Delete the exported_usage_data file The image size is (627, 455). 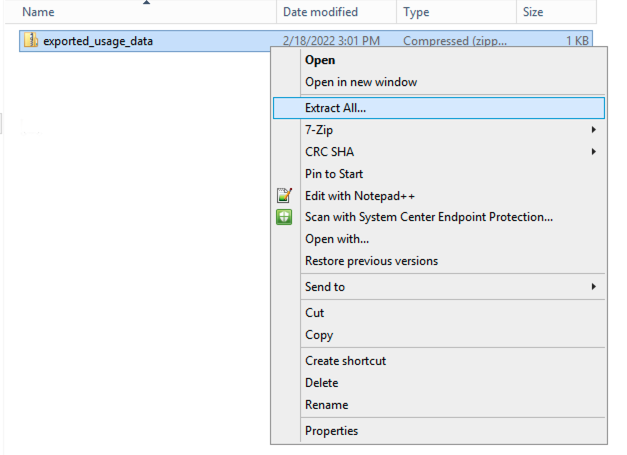pos(321,383)
